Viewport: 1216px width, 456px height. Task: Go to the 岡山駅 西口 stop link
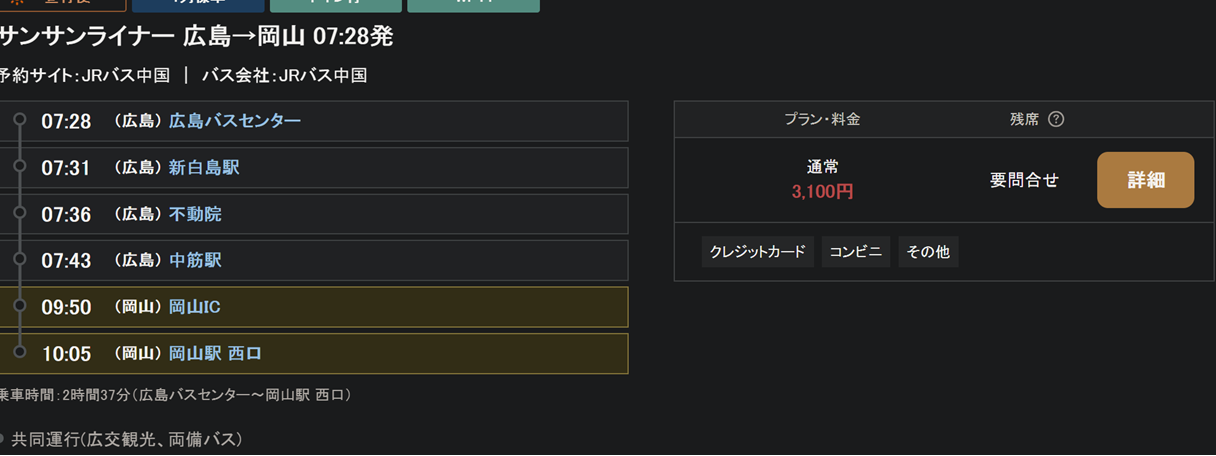215,353
